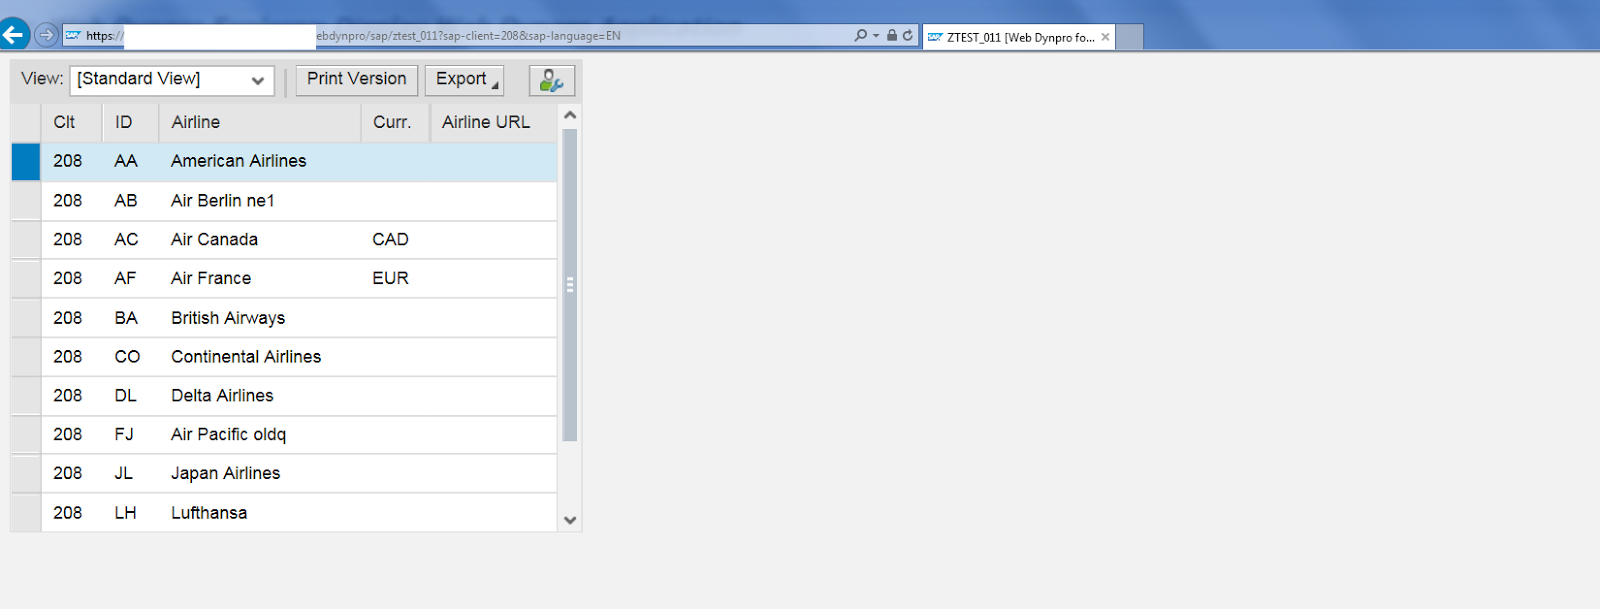Viewport: 1600px width, 609px height.
Task: Click the 'American Airlines' cell
Action: tap(260, 162)
